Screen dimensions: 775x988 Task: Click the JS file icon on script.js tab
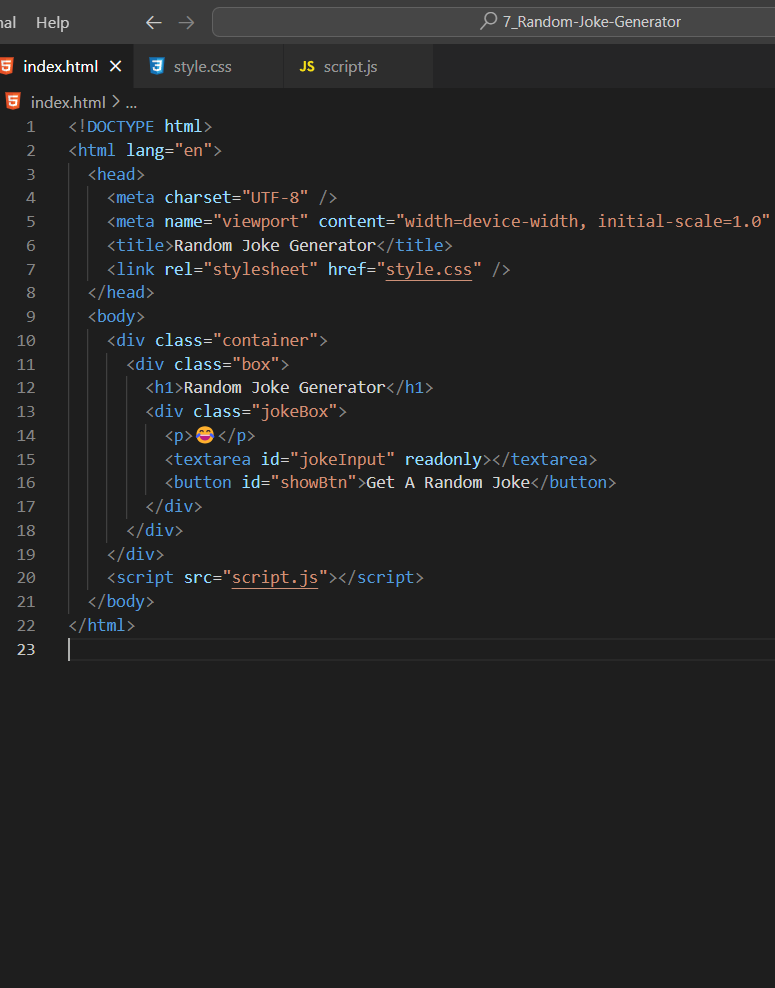coord(307,66)
